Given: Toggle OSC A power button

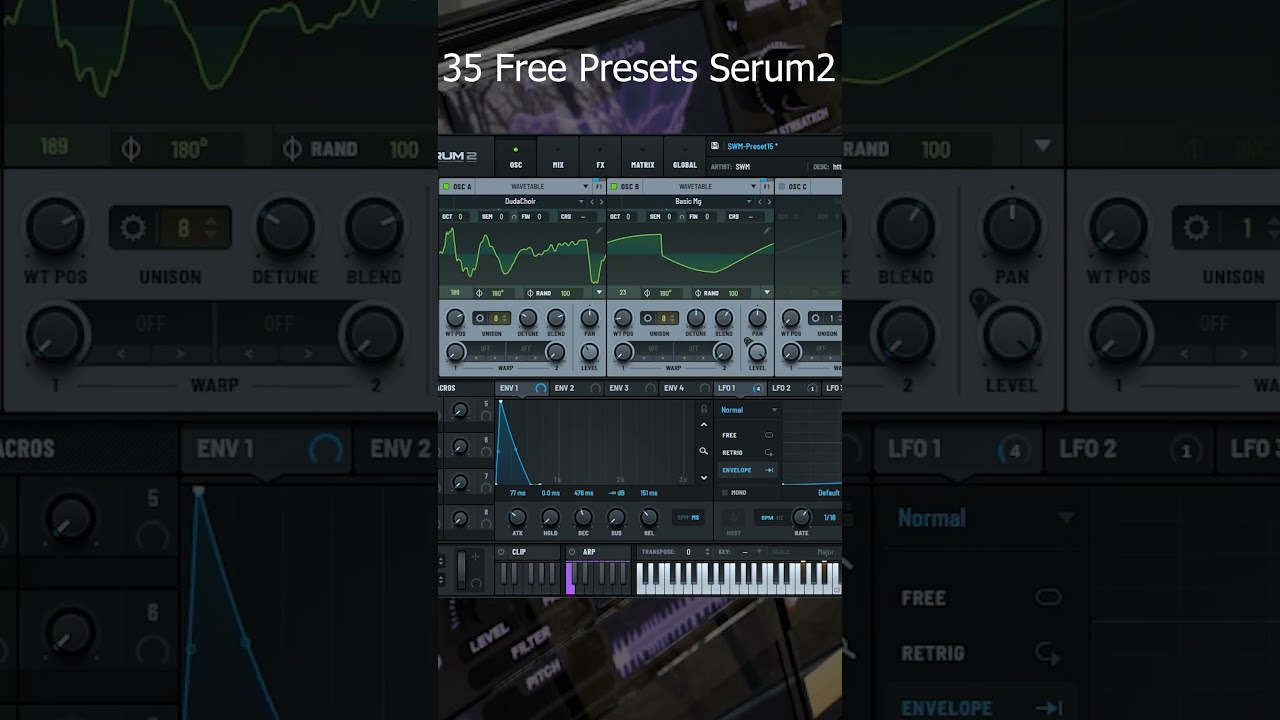Looking at the screenshot, I should click(446, 186).
